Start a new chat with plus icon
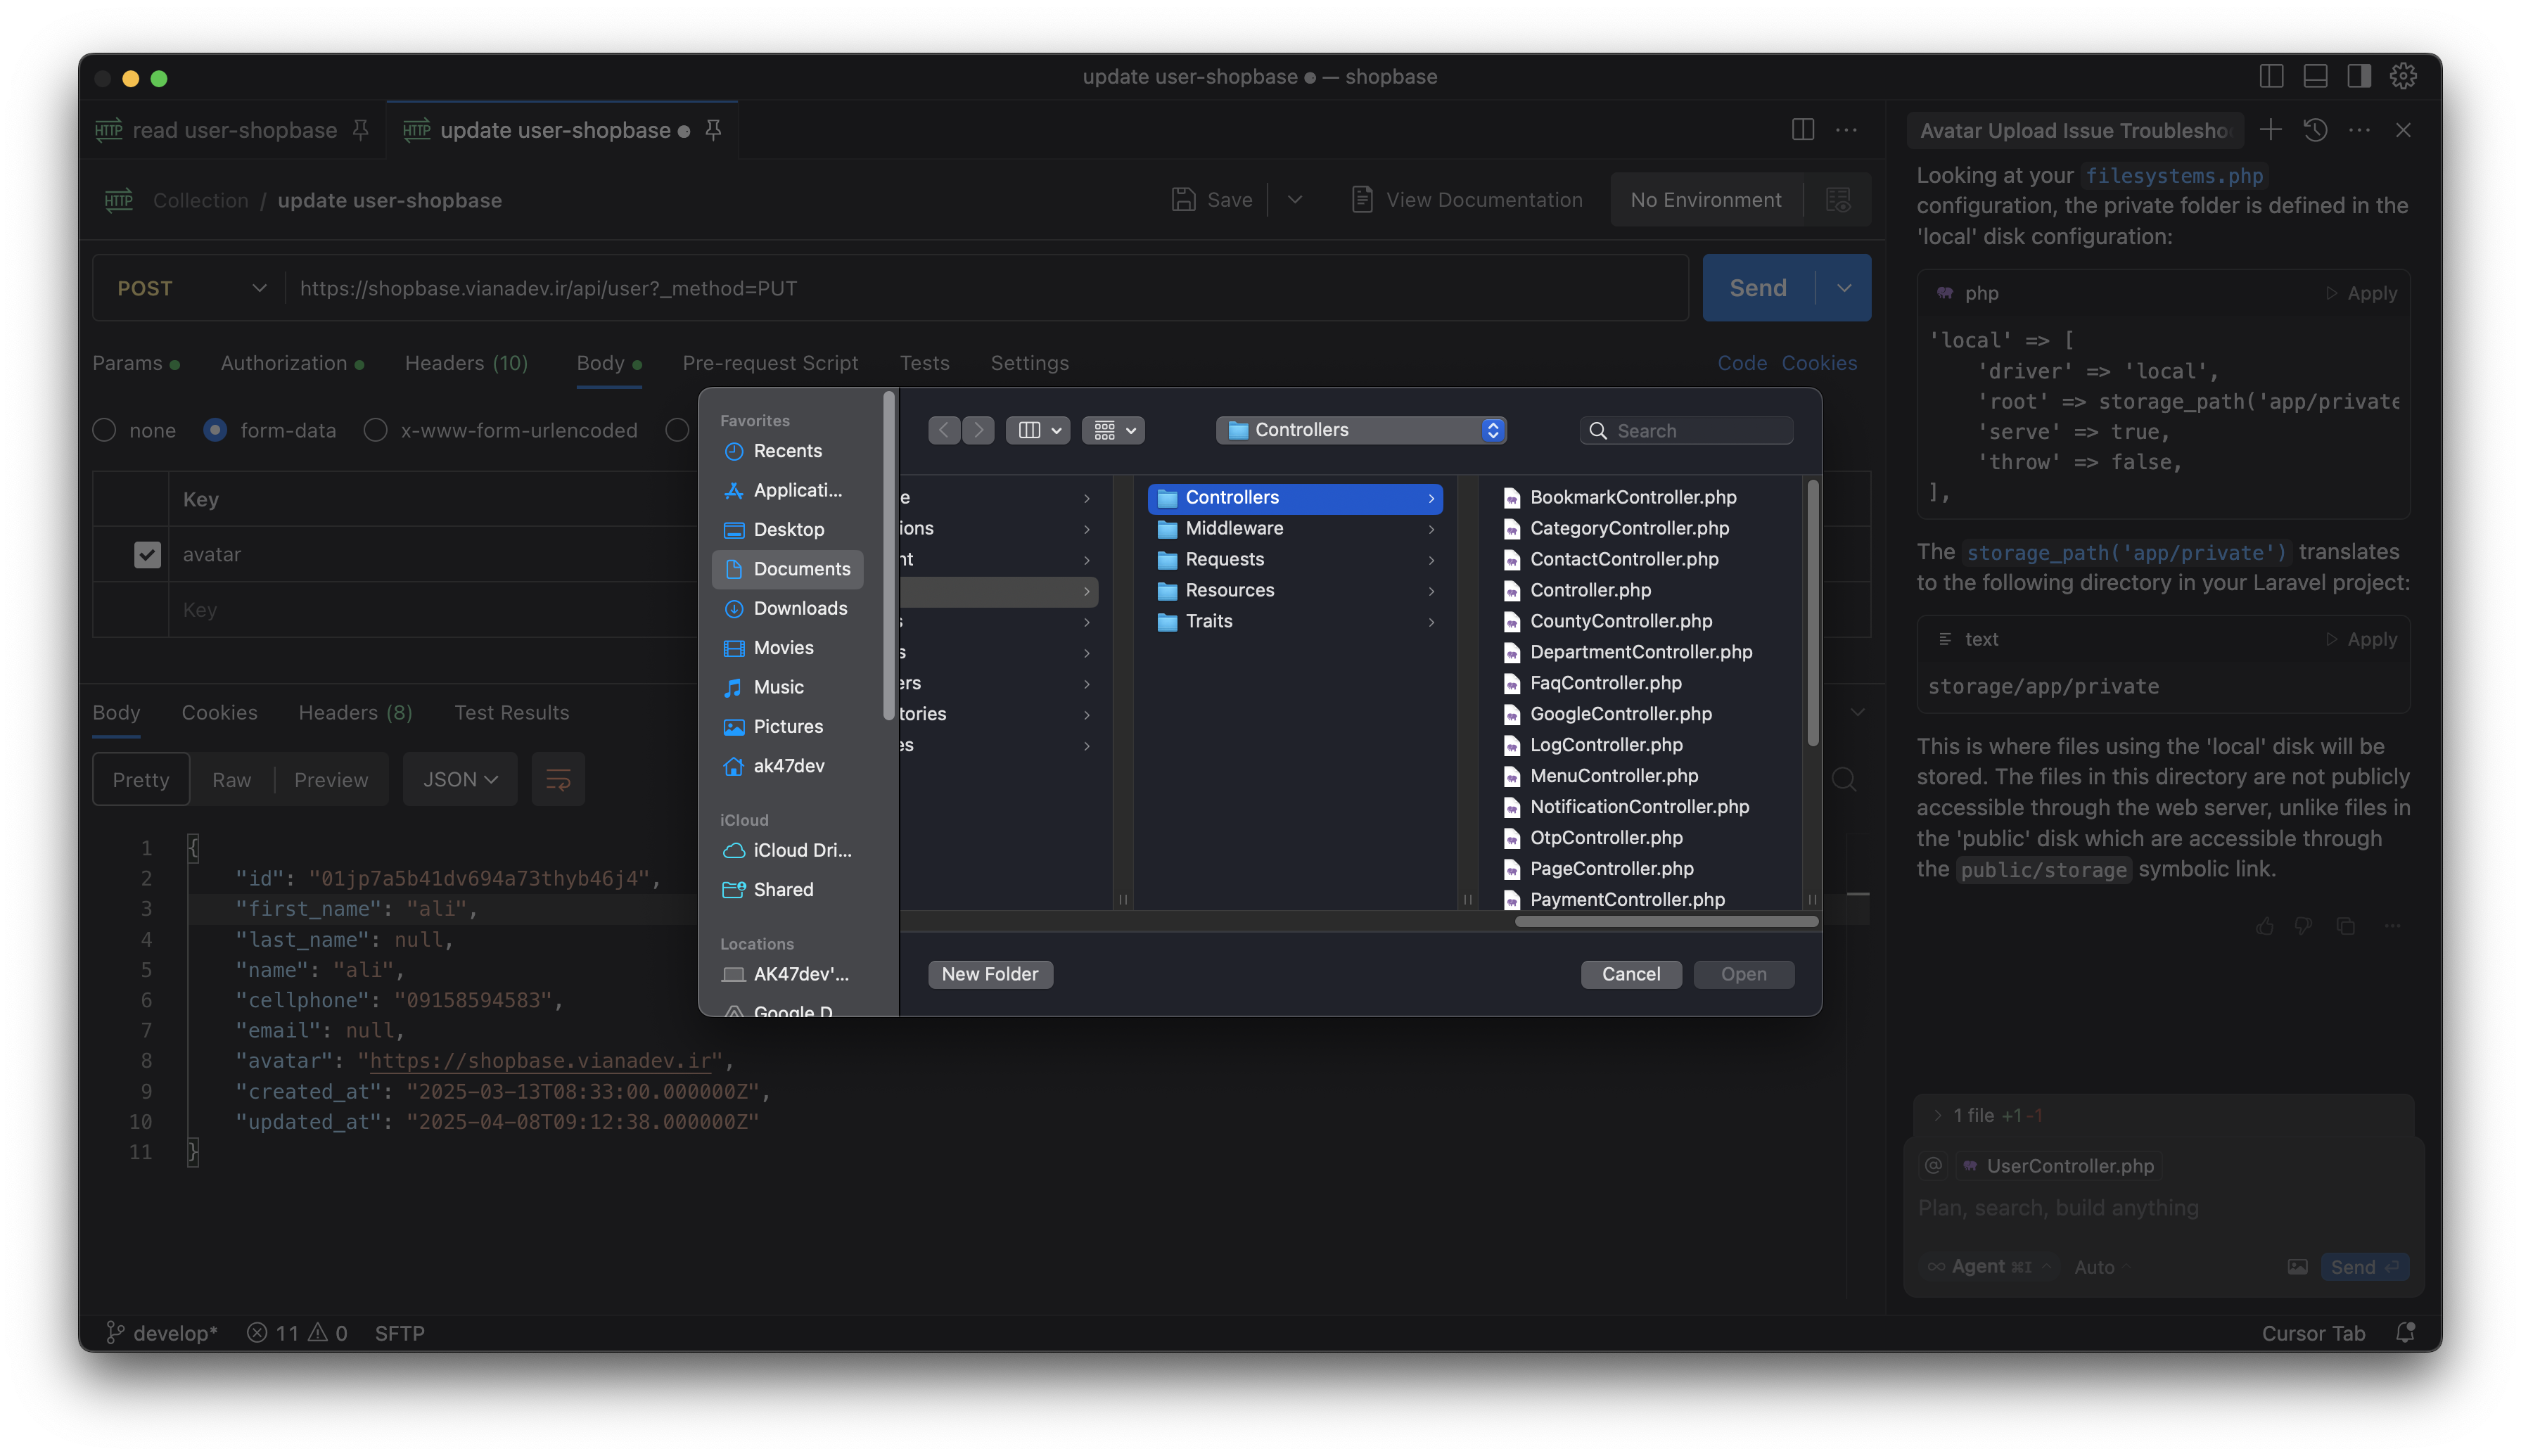 tap(2270, 130)
